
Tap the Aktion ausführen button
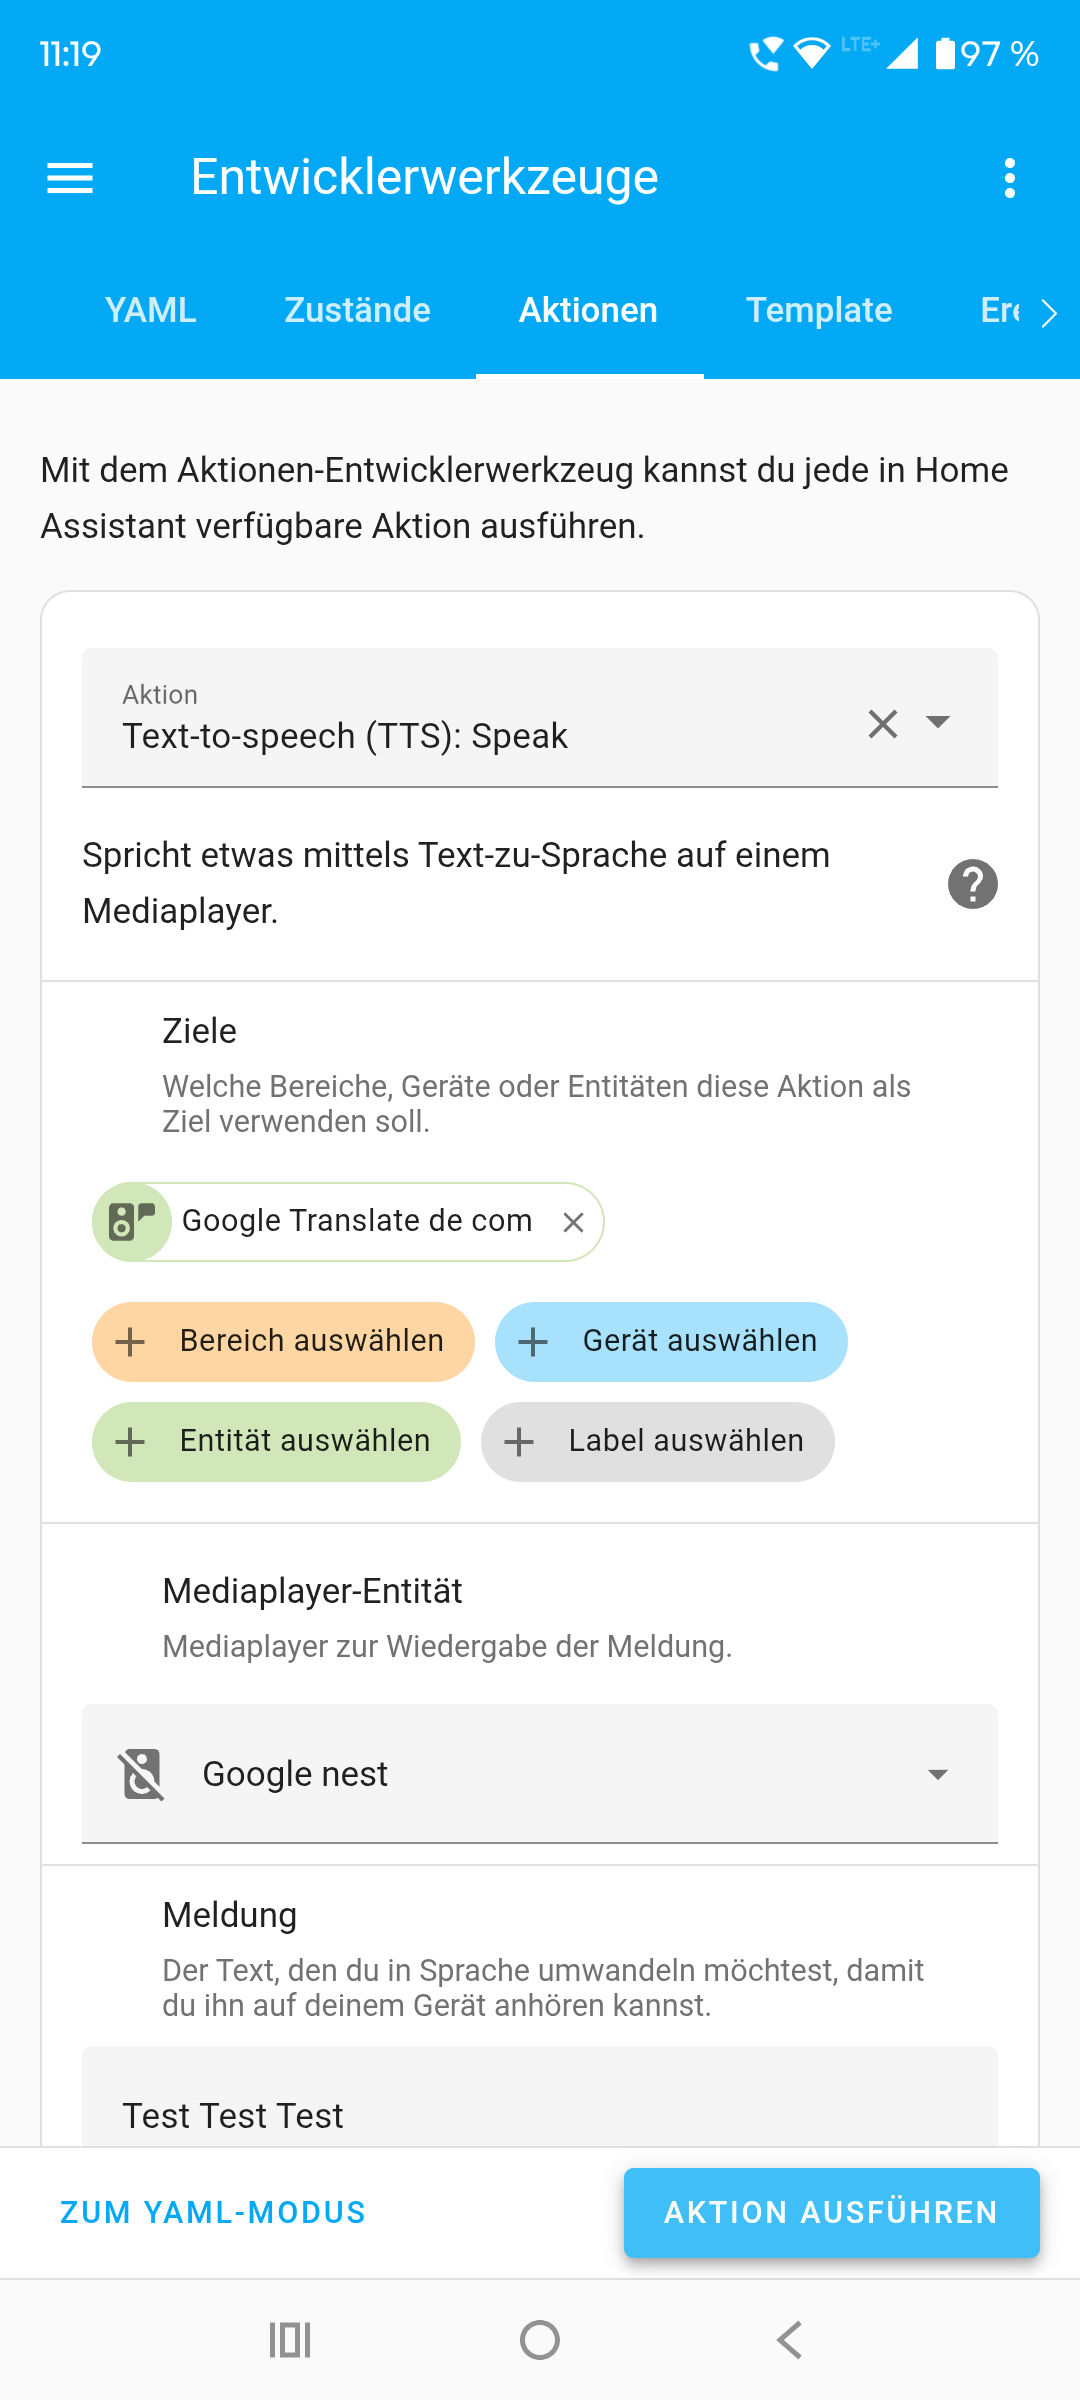pos(831,2212)
